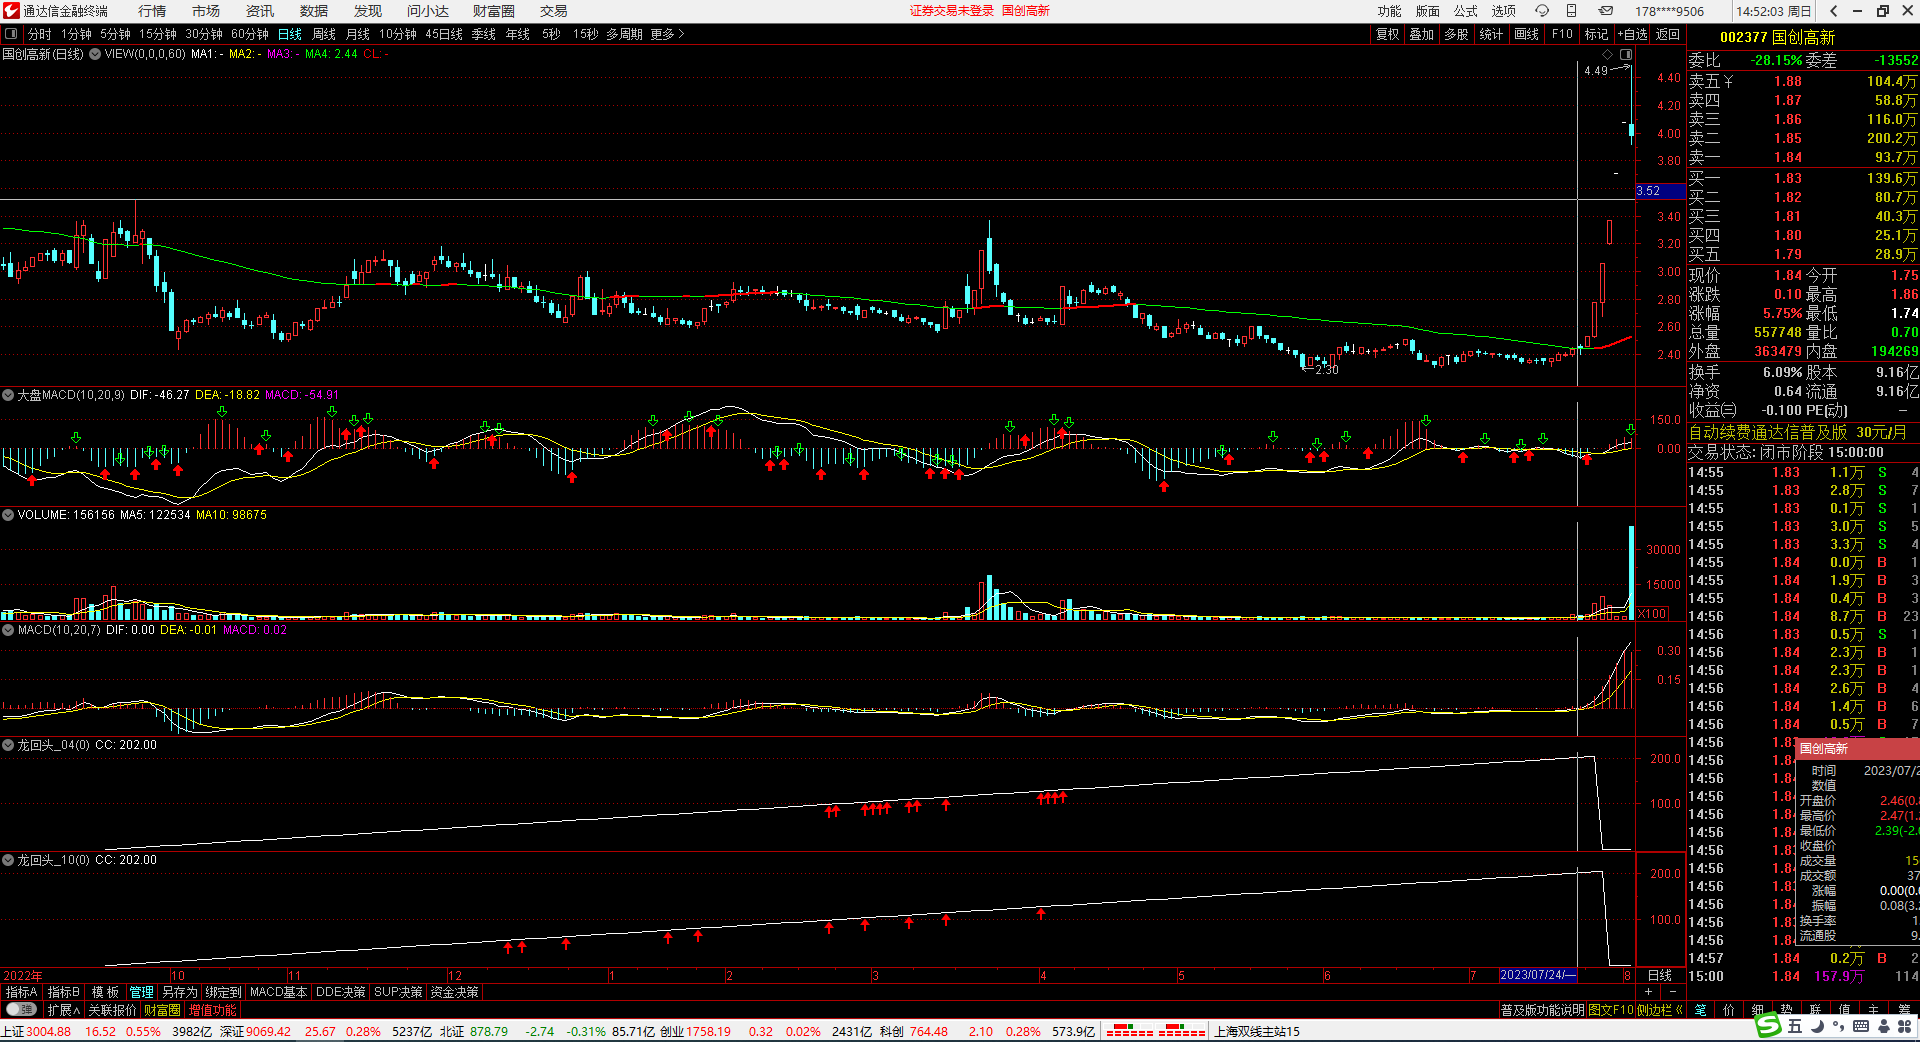This screenshot has height=1042, width=1920.
Task: Open the mobile phone icon in the title bar
Action: pyautogui.click(x=1571, y=11)
